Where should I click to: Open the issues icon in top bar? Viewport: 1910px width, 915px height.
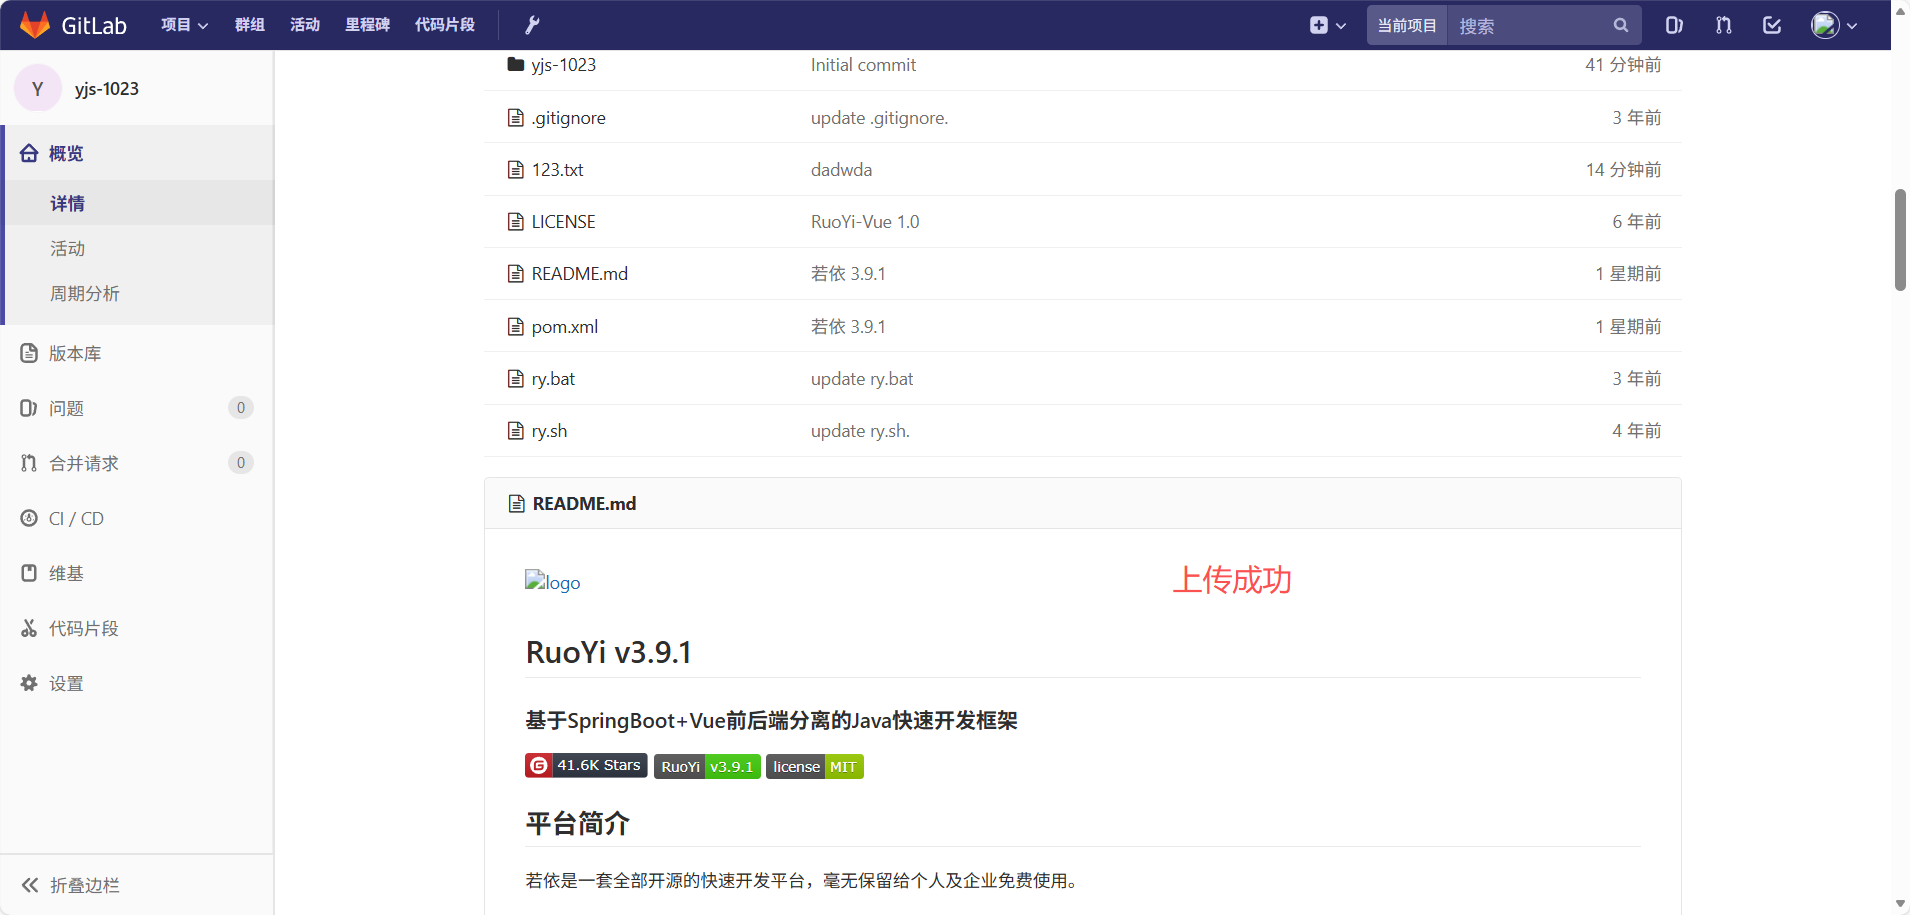coord(1674,25)
